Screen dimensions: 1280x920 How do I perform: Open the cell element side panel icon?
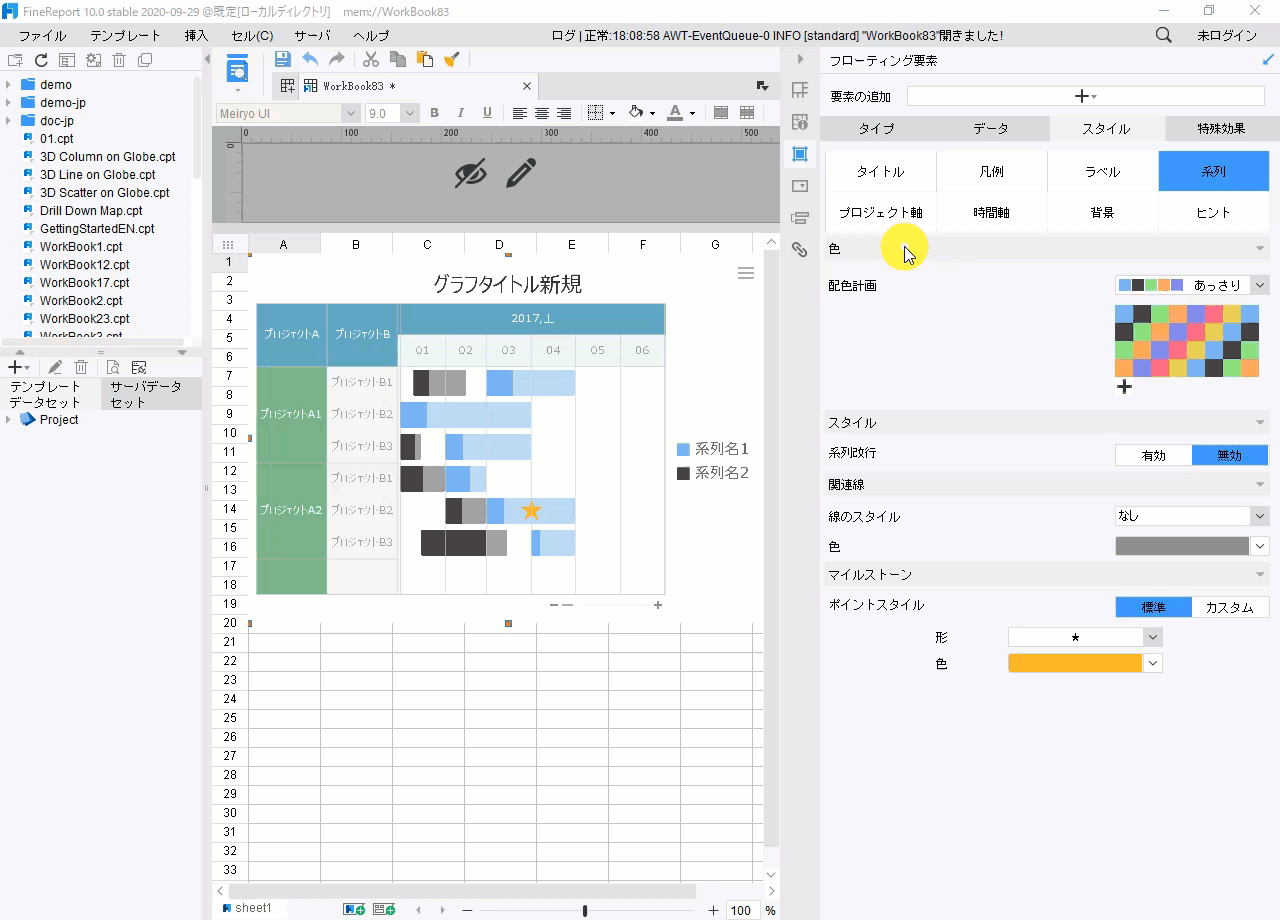800,90
